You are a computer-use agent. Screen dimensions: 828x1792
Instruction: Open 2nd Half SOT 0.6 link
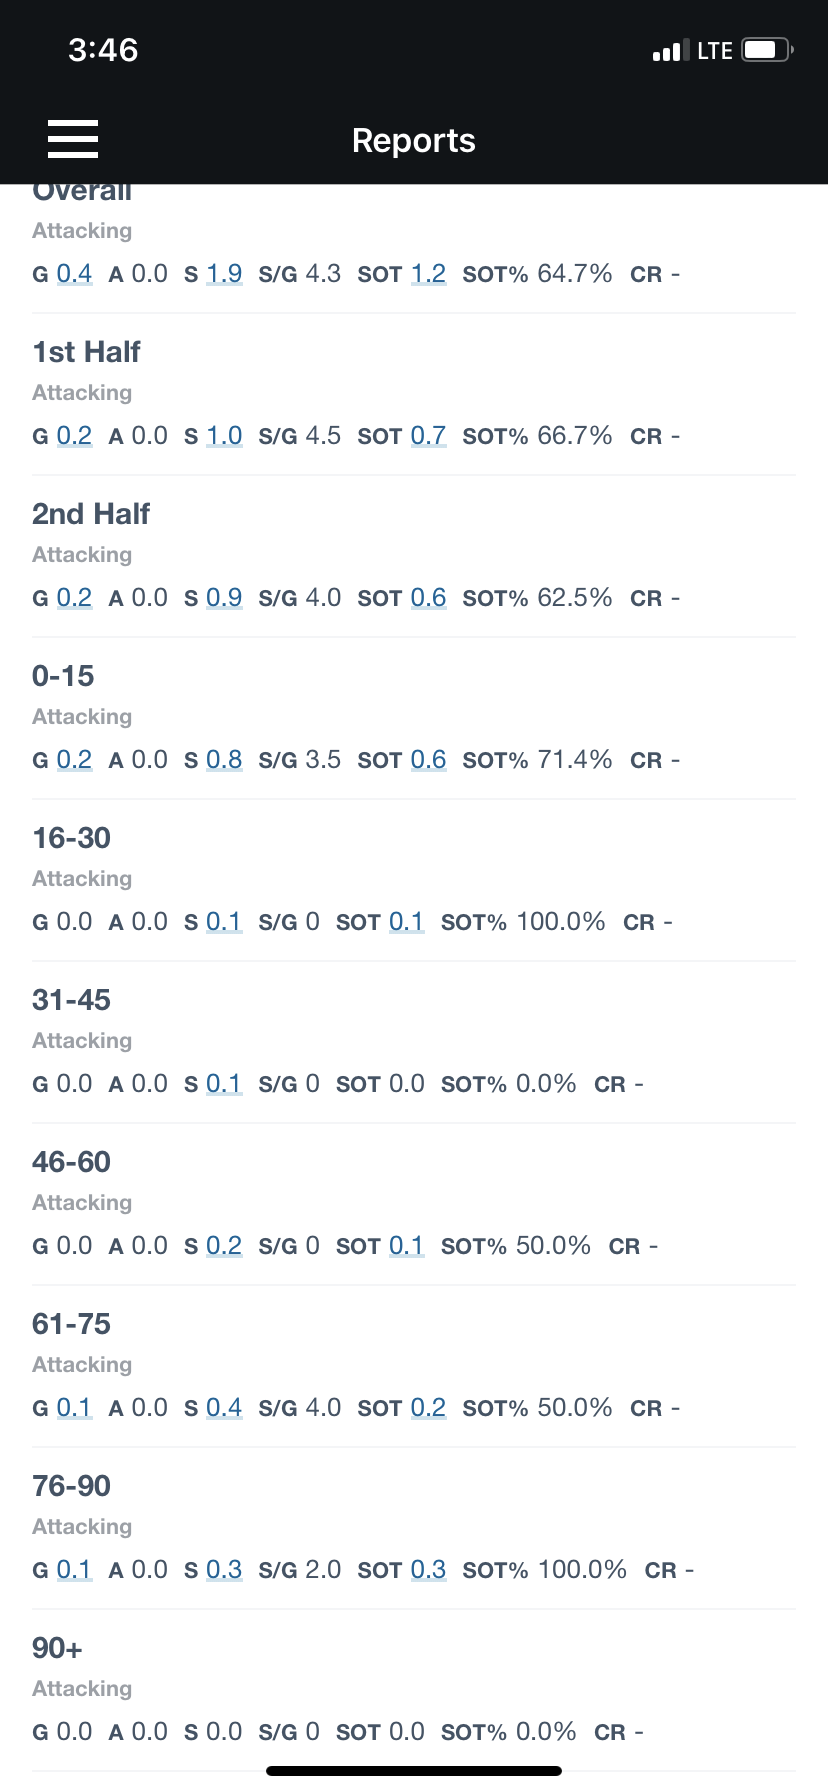pyautogui.click(x=428, y=598)
